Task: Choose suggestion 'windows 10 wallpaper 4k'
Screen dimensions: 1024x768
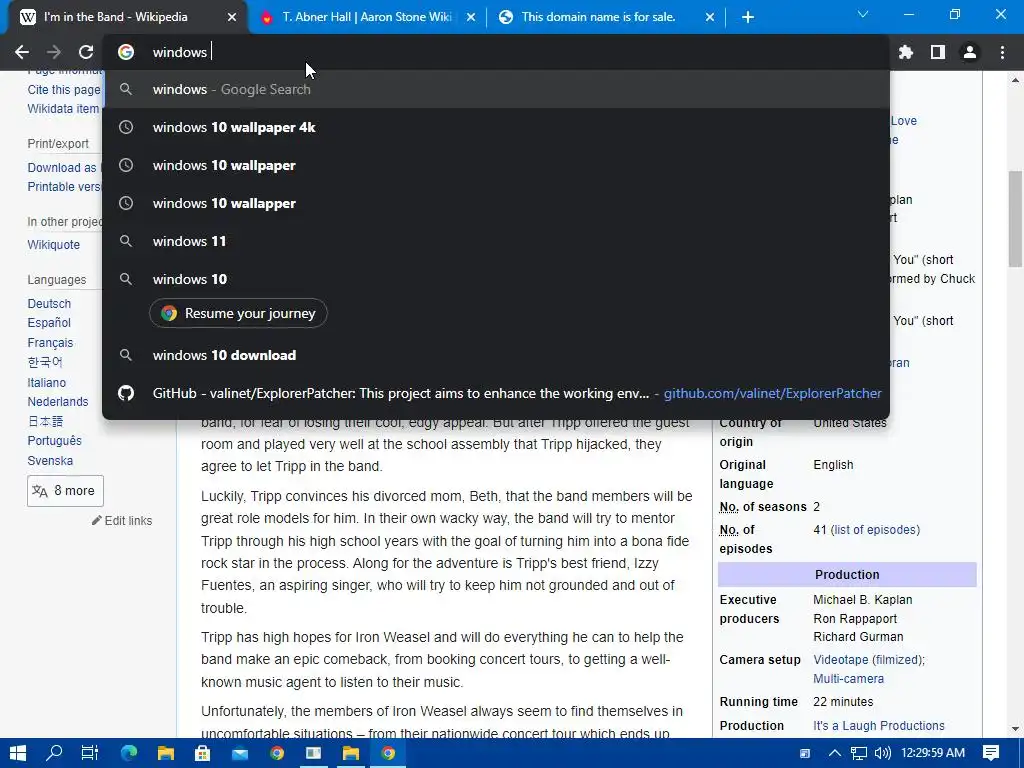Action: point(496,127)
